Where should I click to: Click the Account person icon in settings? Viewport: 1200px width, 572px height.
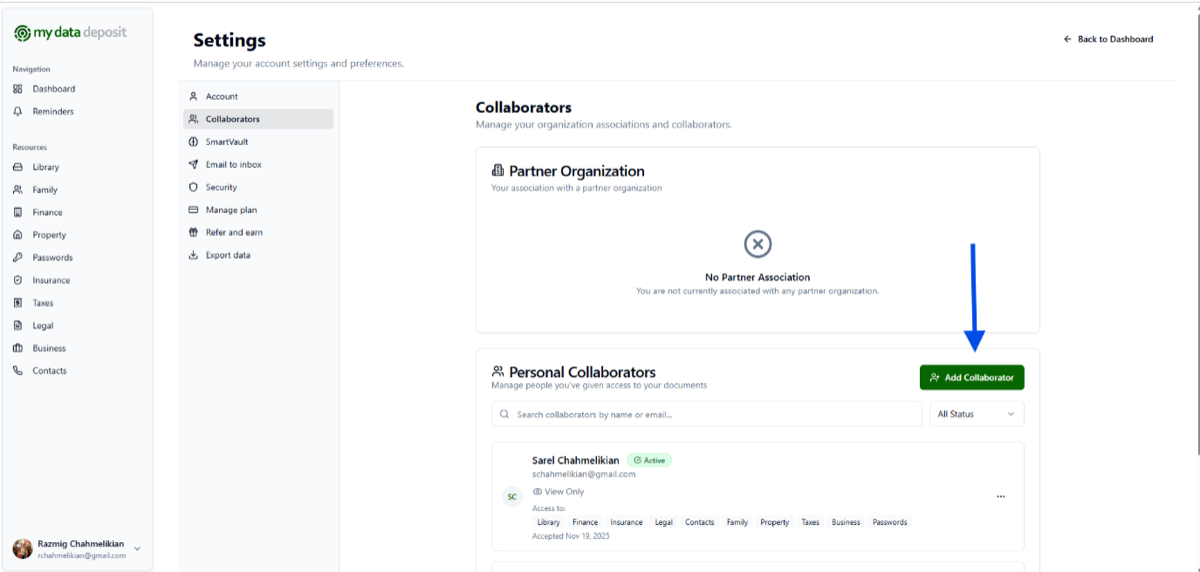194,97
